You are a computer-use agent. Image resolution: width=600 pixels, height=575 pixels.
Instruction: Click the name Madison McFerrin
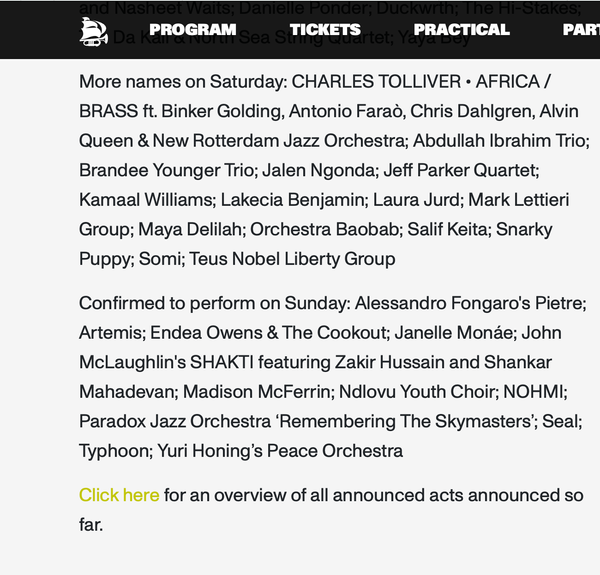click(x=257, y=392)
